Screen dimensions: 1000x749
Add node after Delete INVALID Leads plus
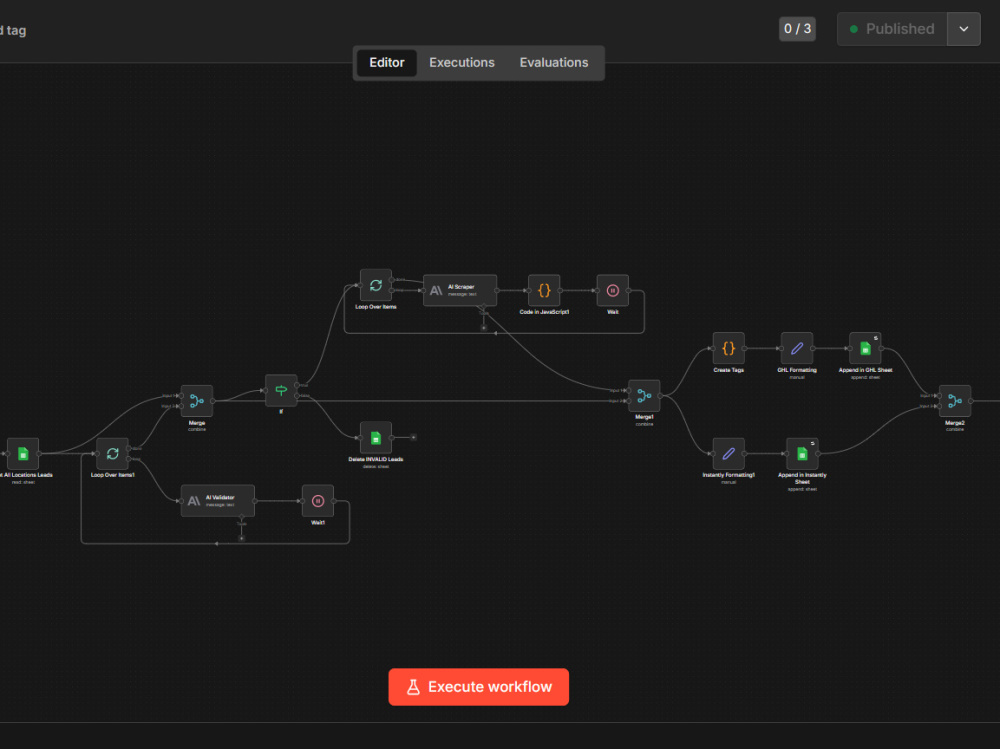[x=413, y=438]
